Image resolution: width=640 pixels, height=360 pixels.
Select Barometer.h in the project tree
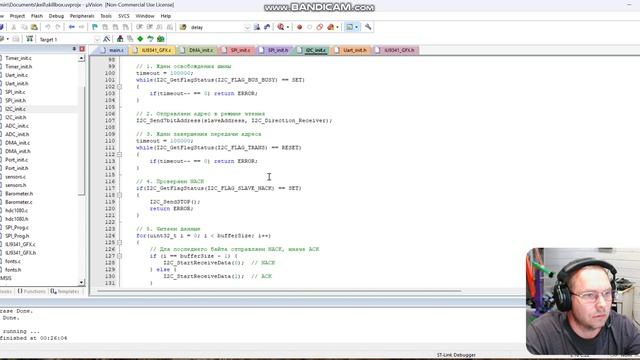pos(19,194)
